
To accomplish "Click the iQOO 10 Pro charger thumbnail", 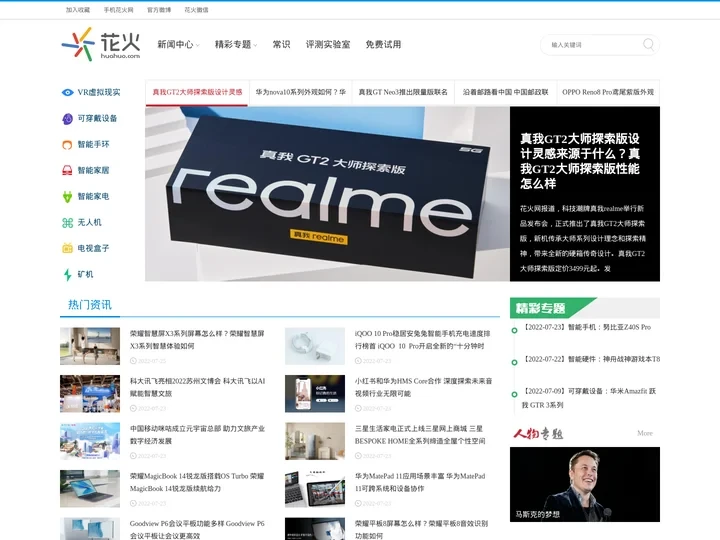I will pos(315,346).
